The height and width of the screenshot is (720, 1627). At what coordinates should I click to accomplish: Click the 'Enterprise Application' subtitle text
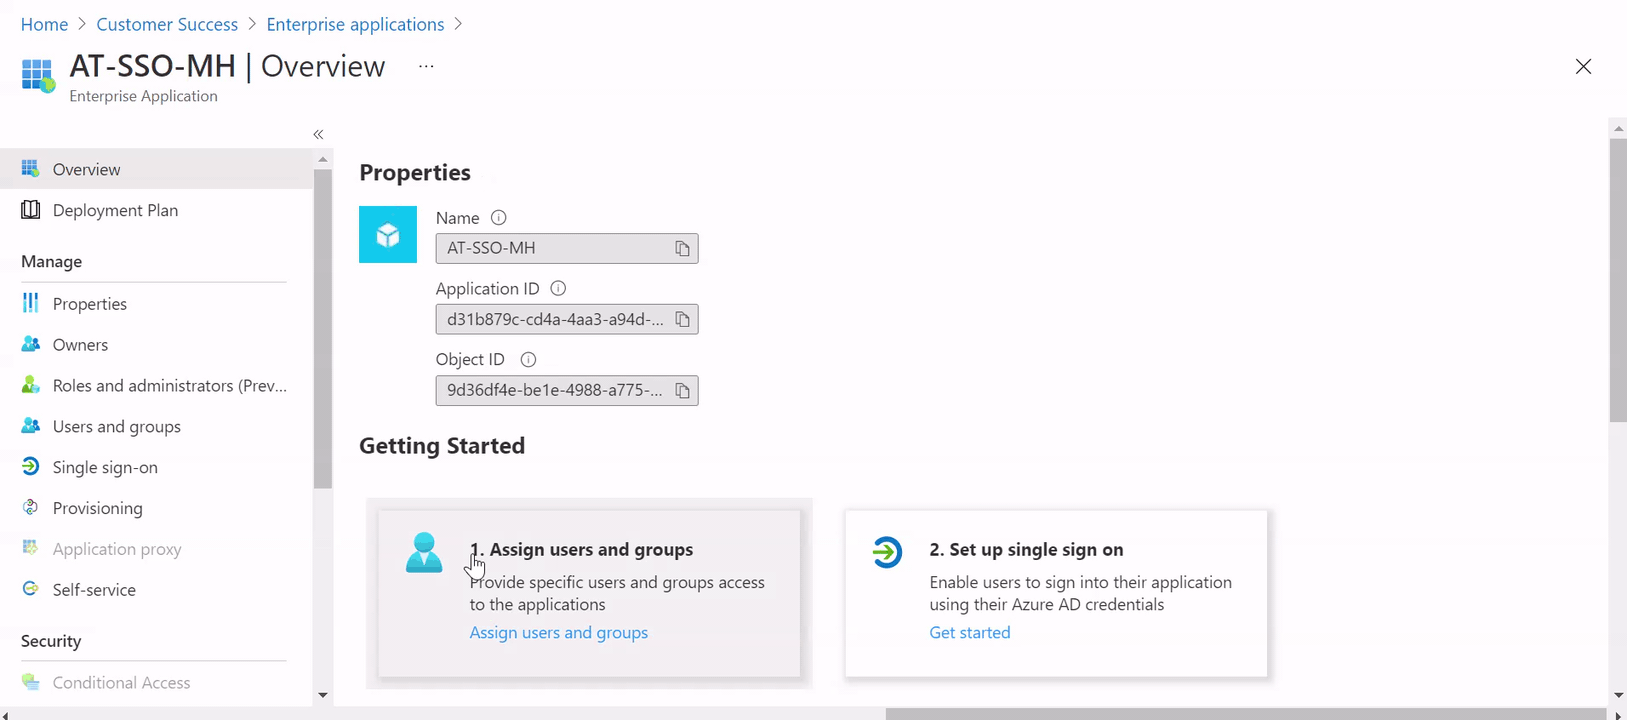pos(143,96)
